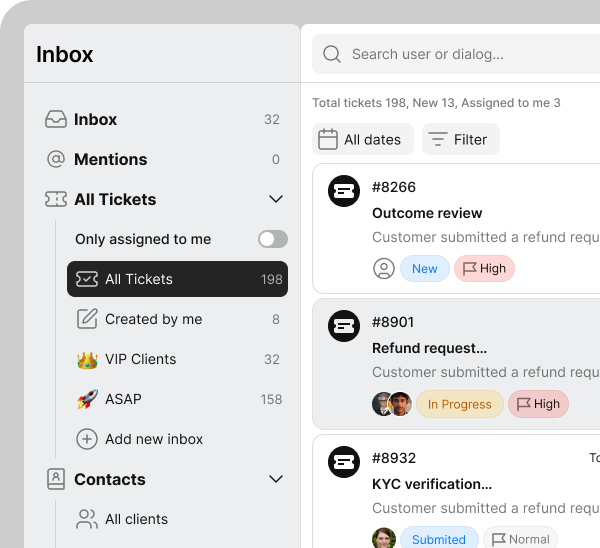This screenshot has width=600, height=548.
Task: Click the ASAP rocket icon
Action: click(x=87, y=399)
